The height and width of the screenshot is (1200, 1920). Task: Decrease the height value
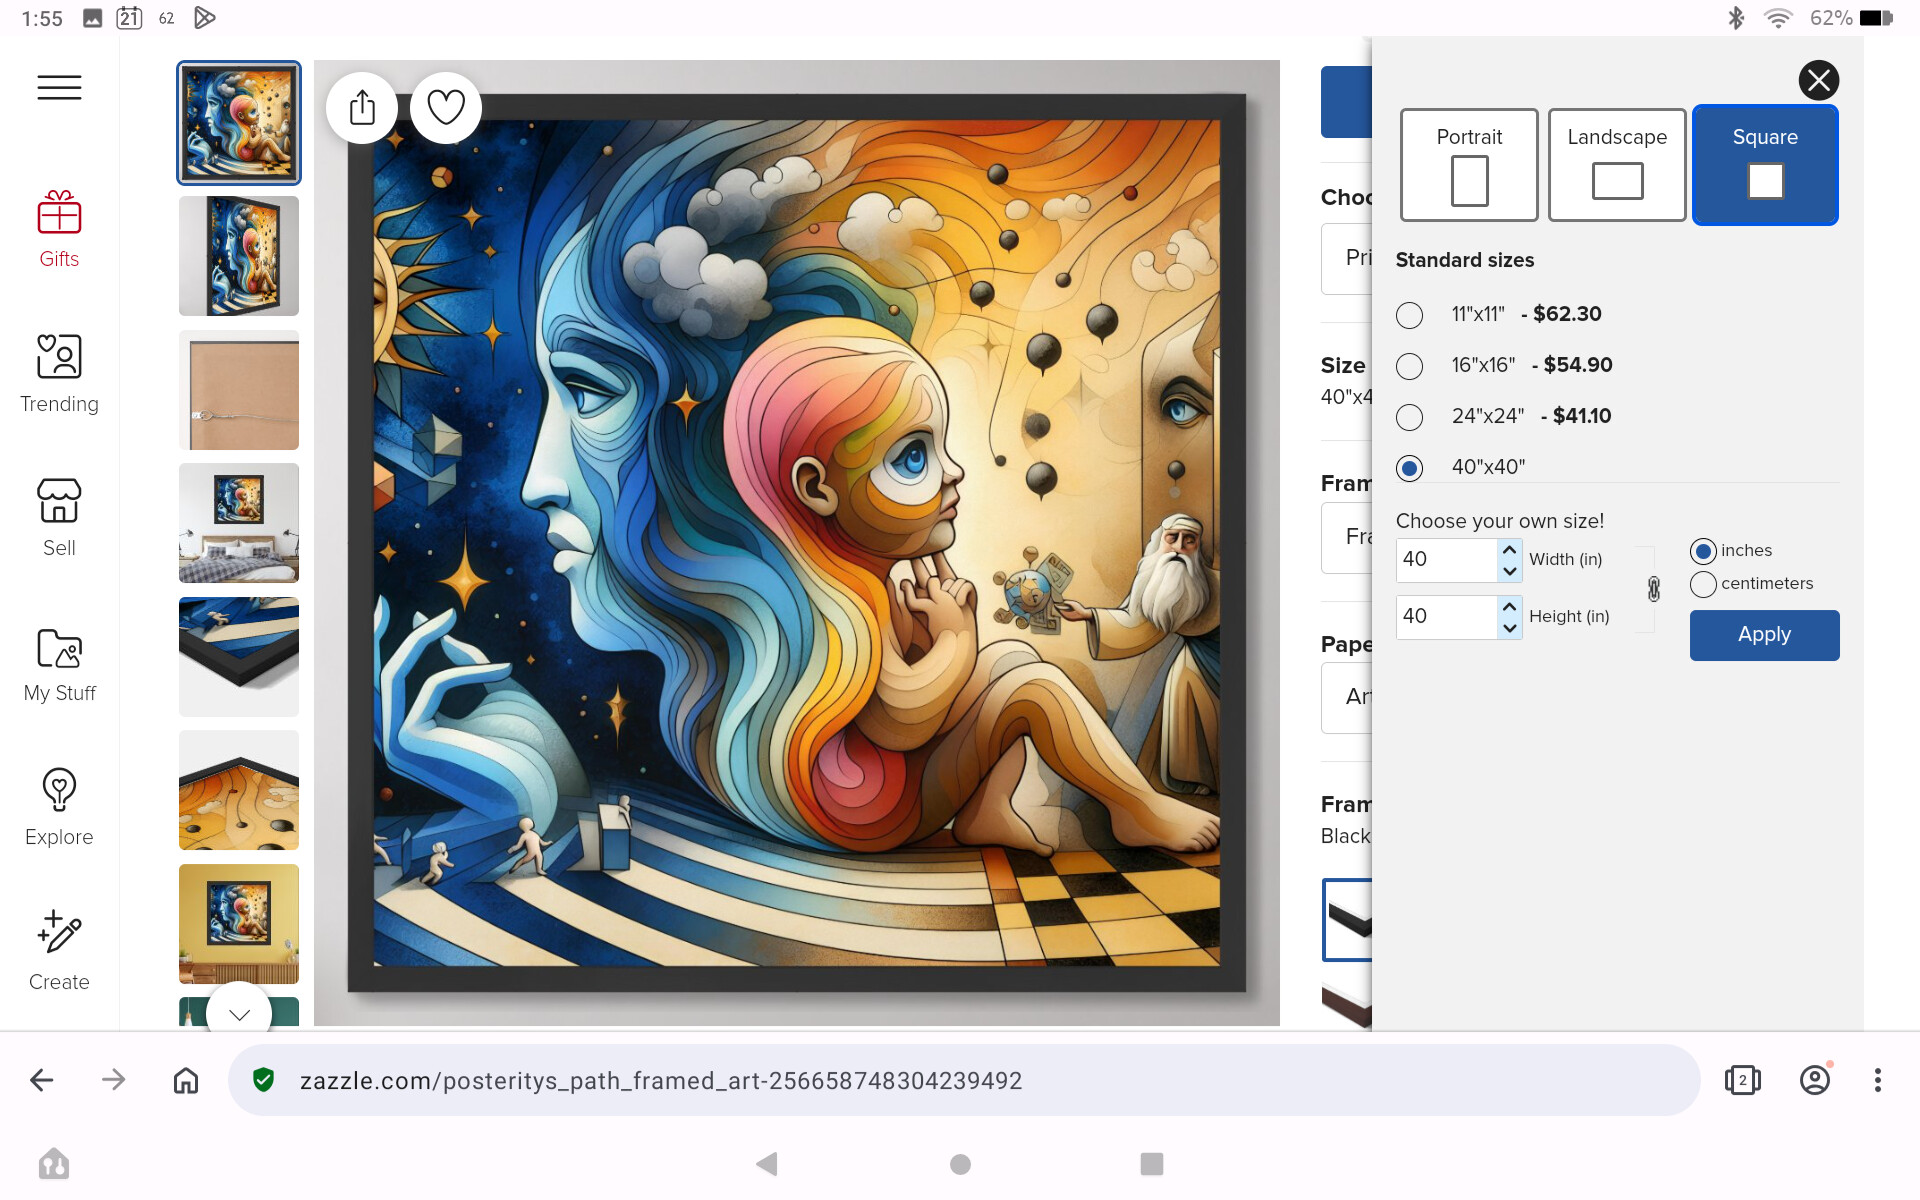(x=1510, y=628)
